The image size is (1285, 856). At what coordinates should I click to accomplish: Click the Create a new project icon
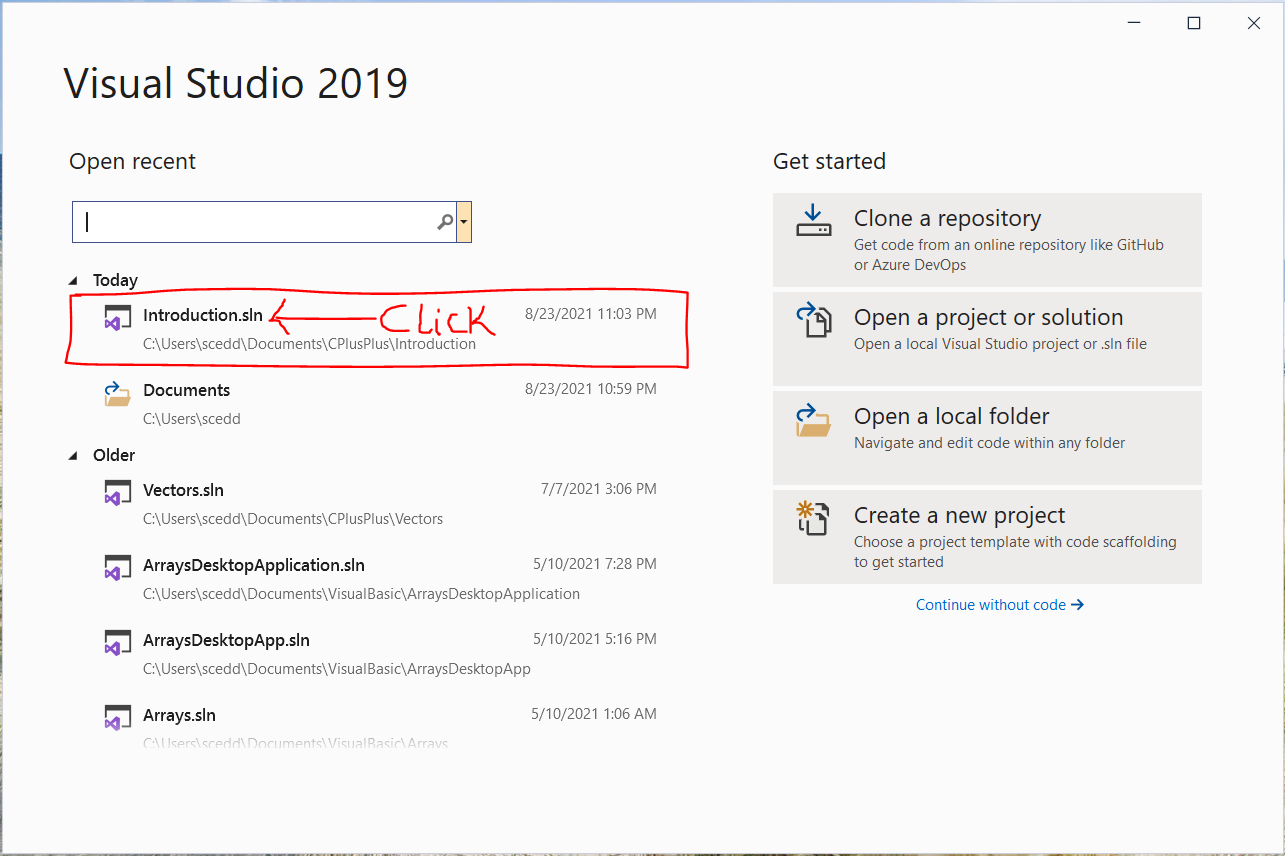pyautogui.click(x=813, y=518)
